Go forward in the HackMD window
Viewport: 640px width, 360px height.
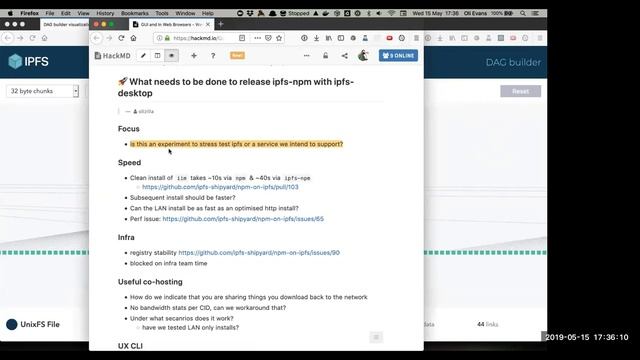click(109, 38)
